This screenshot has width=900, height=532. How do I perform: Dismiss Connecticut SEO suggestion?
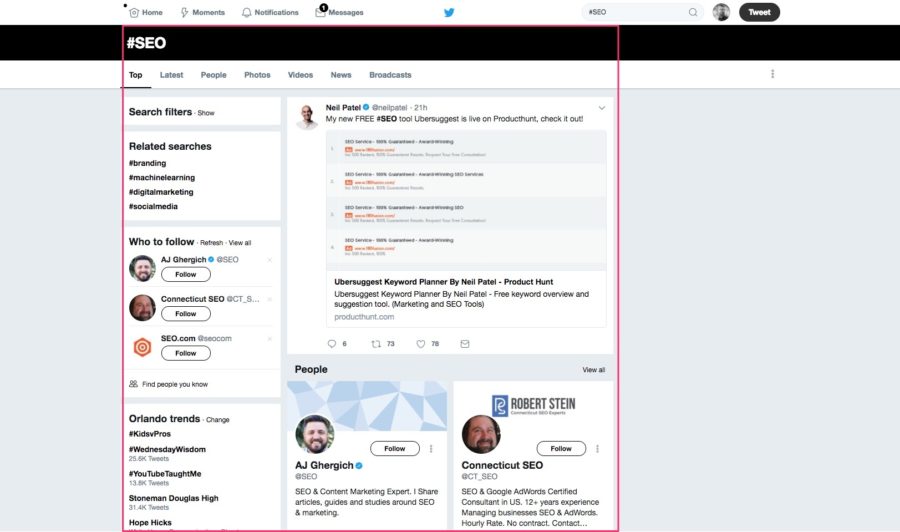pos(270,299)
